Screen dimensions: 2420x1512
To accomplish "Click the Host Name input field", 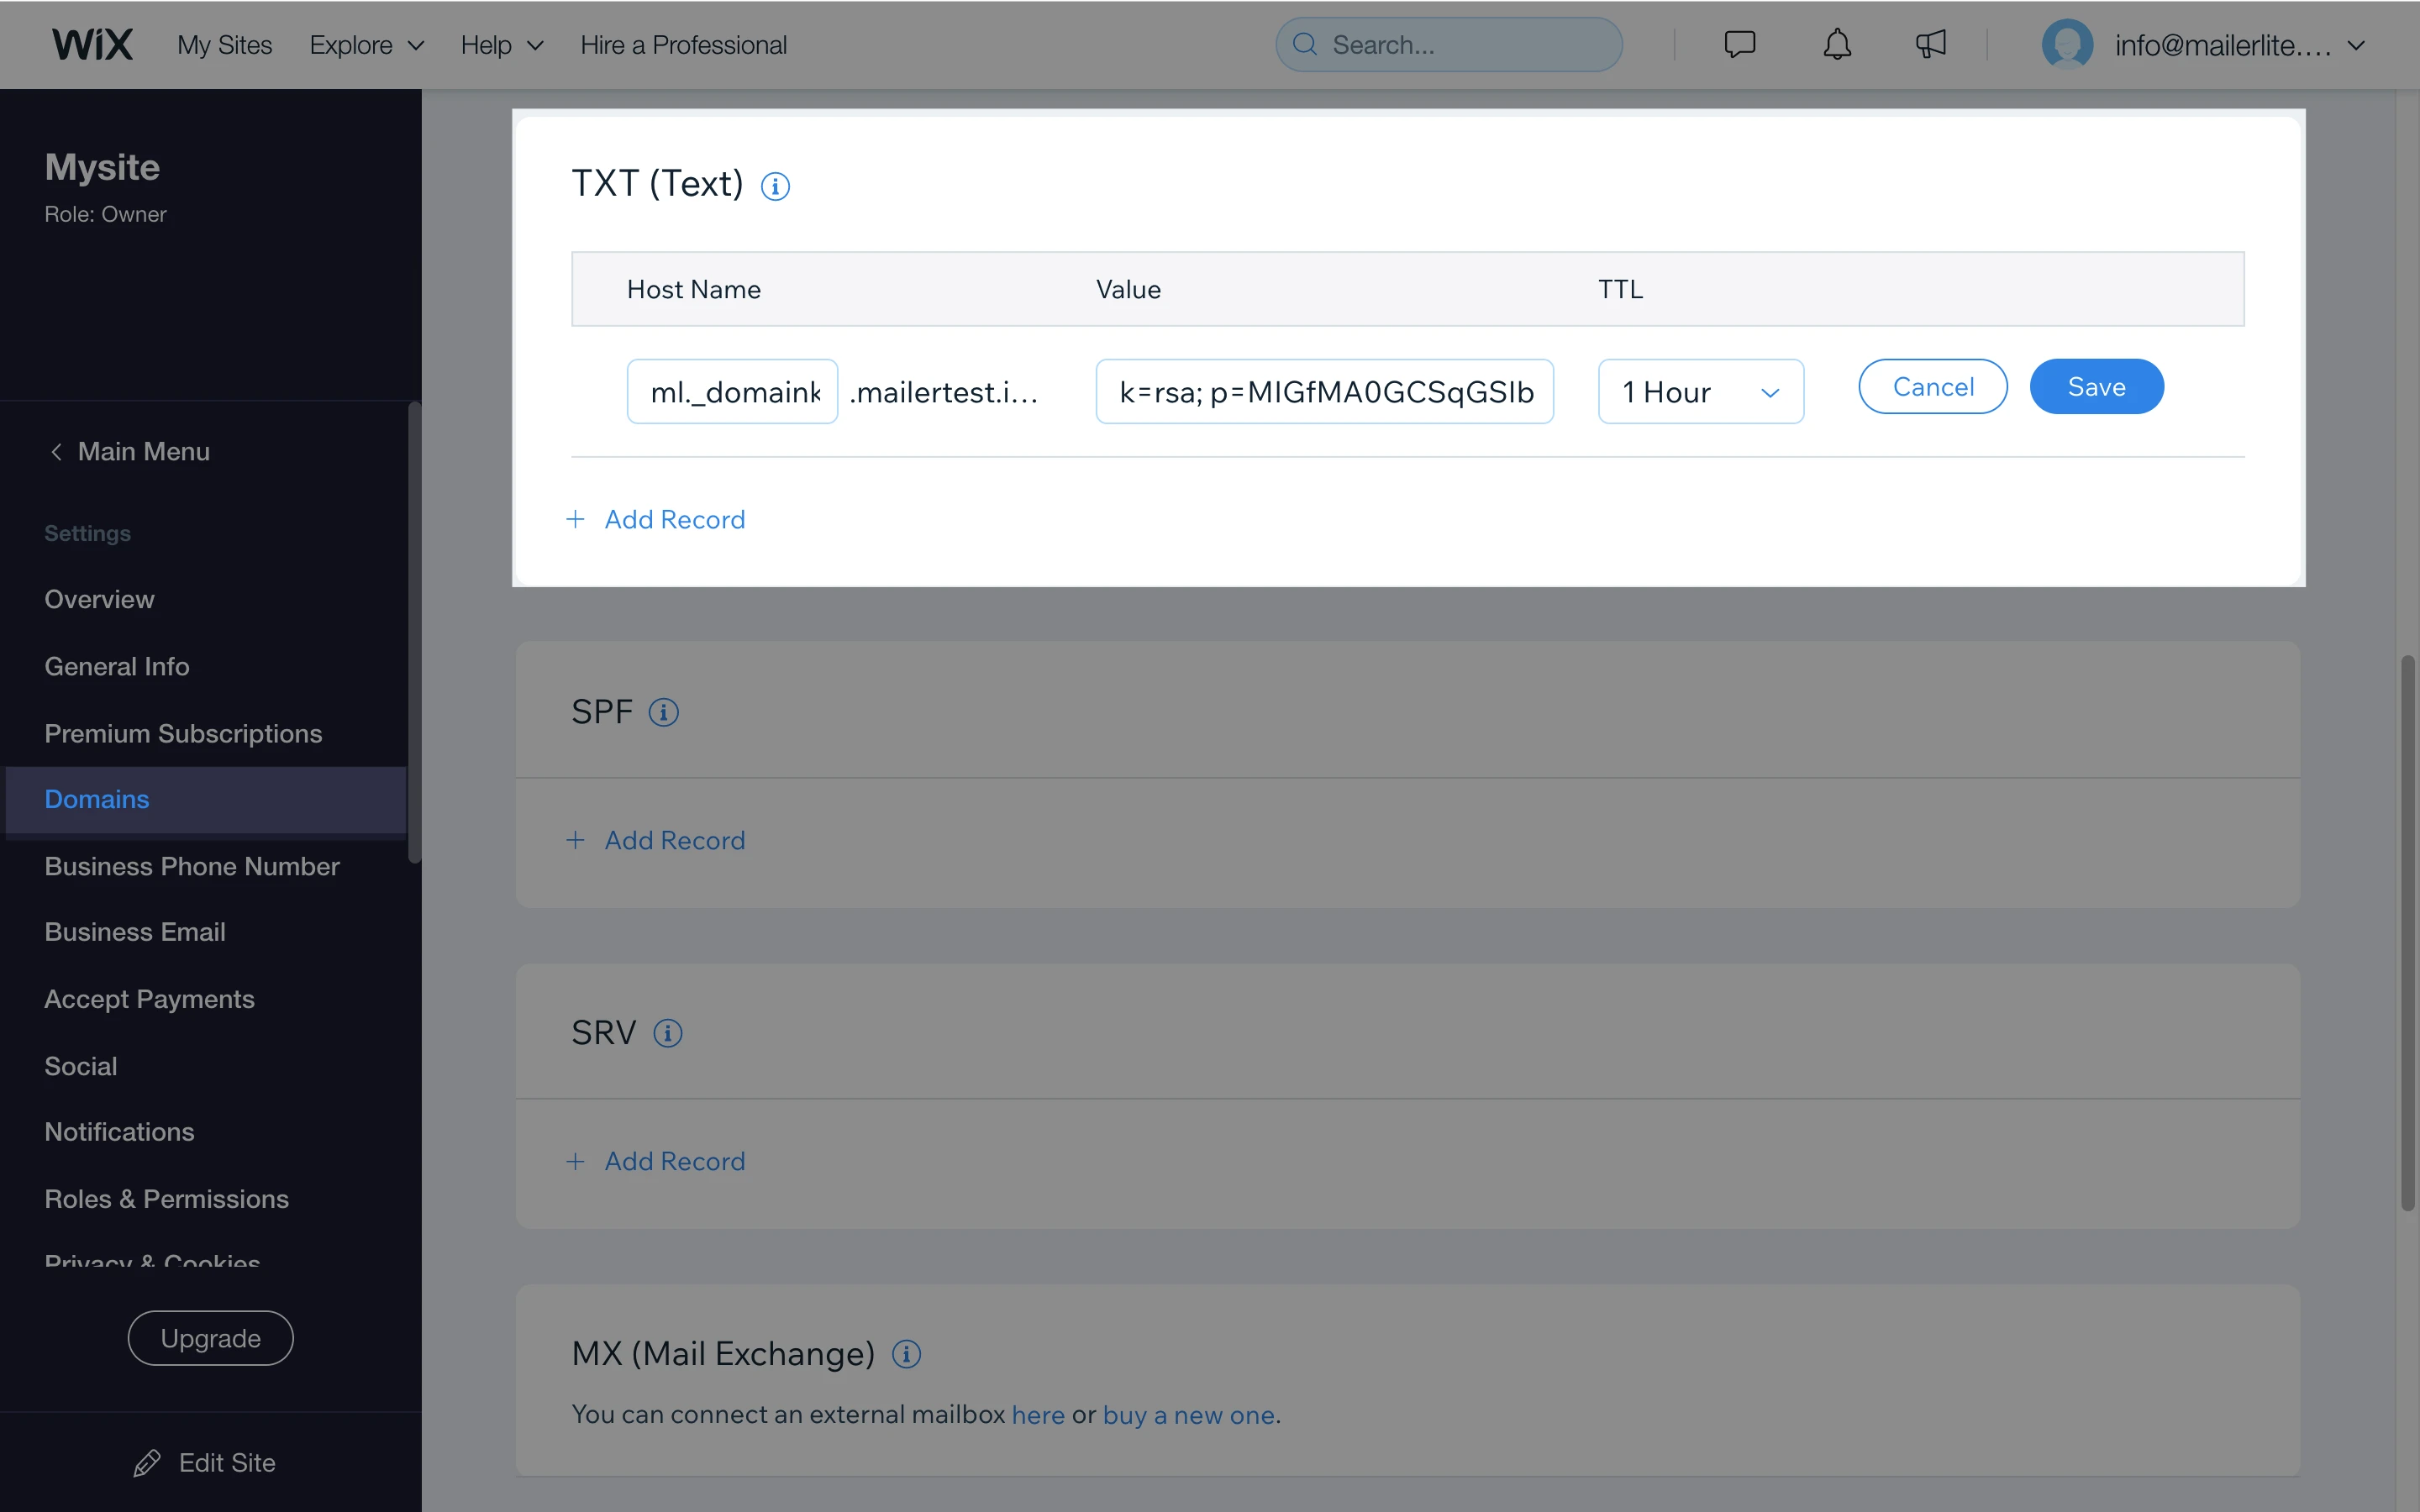I will [732, 392].
